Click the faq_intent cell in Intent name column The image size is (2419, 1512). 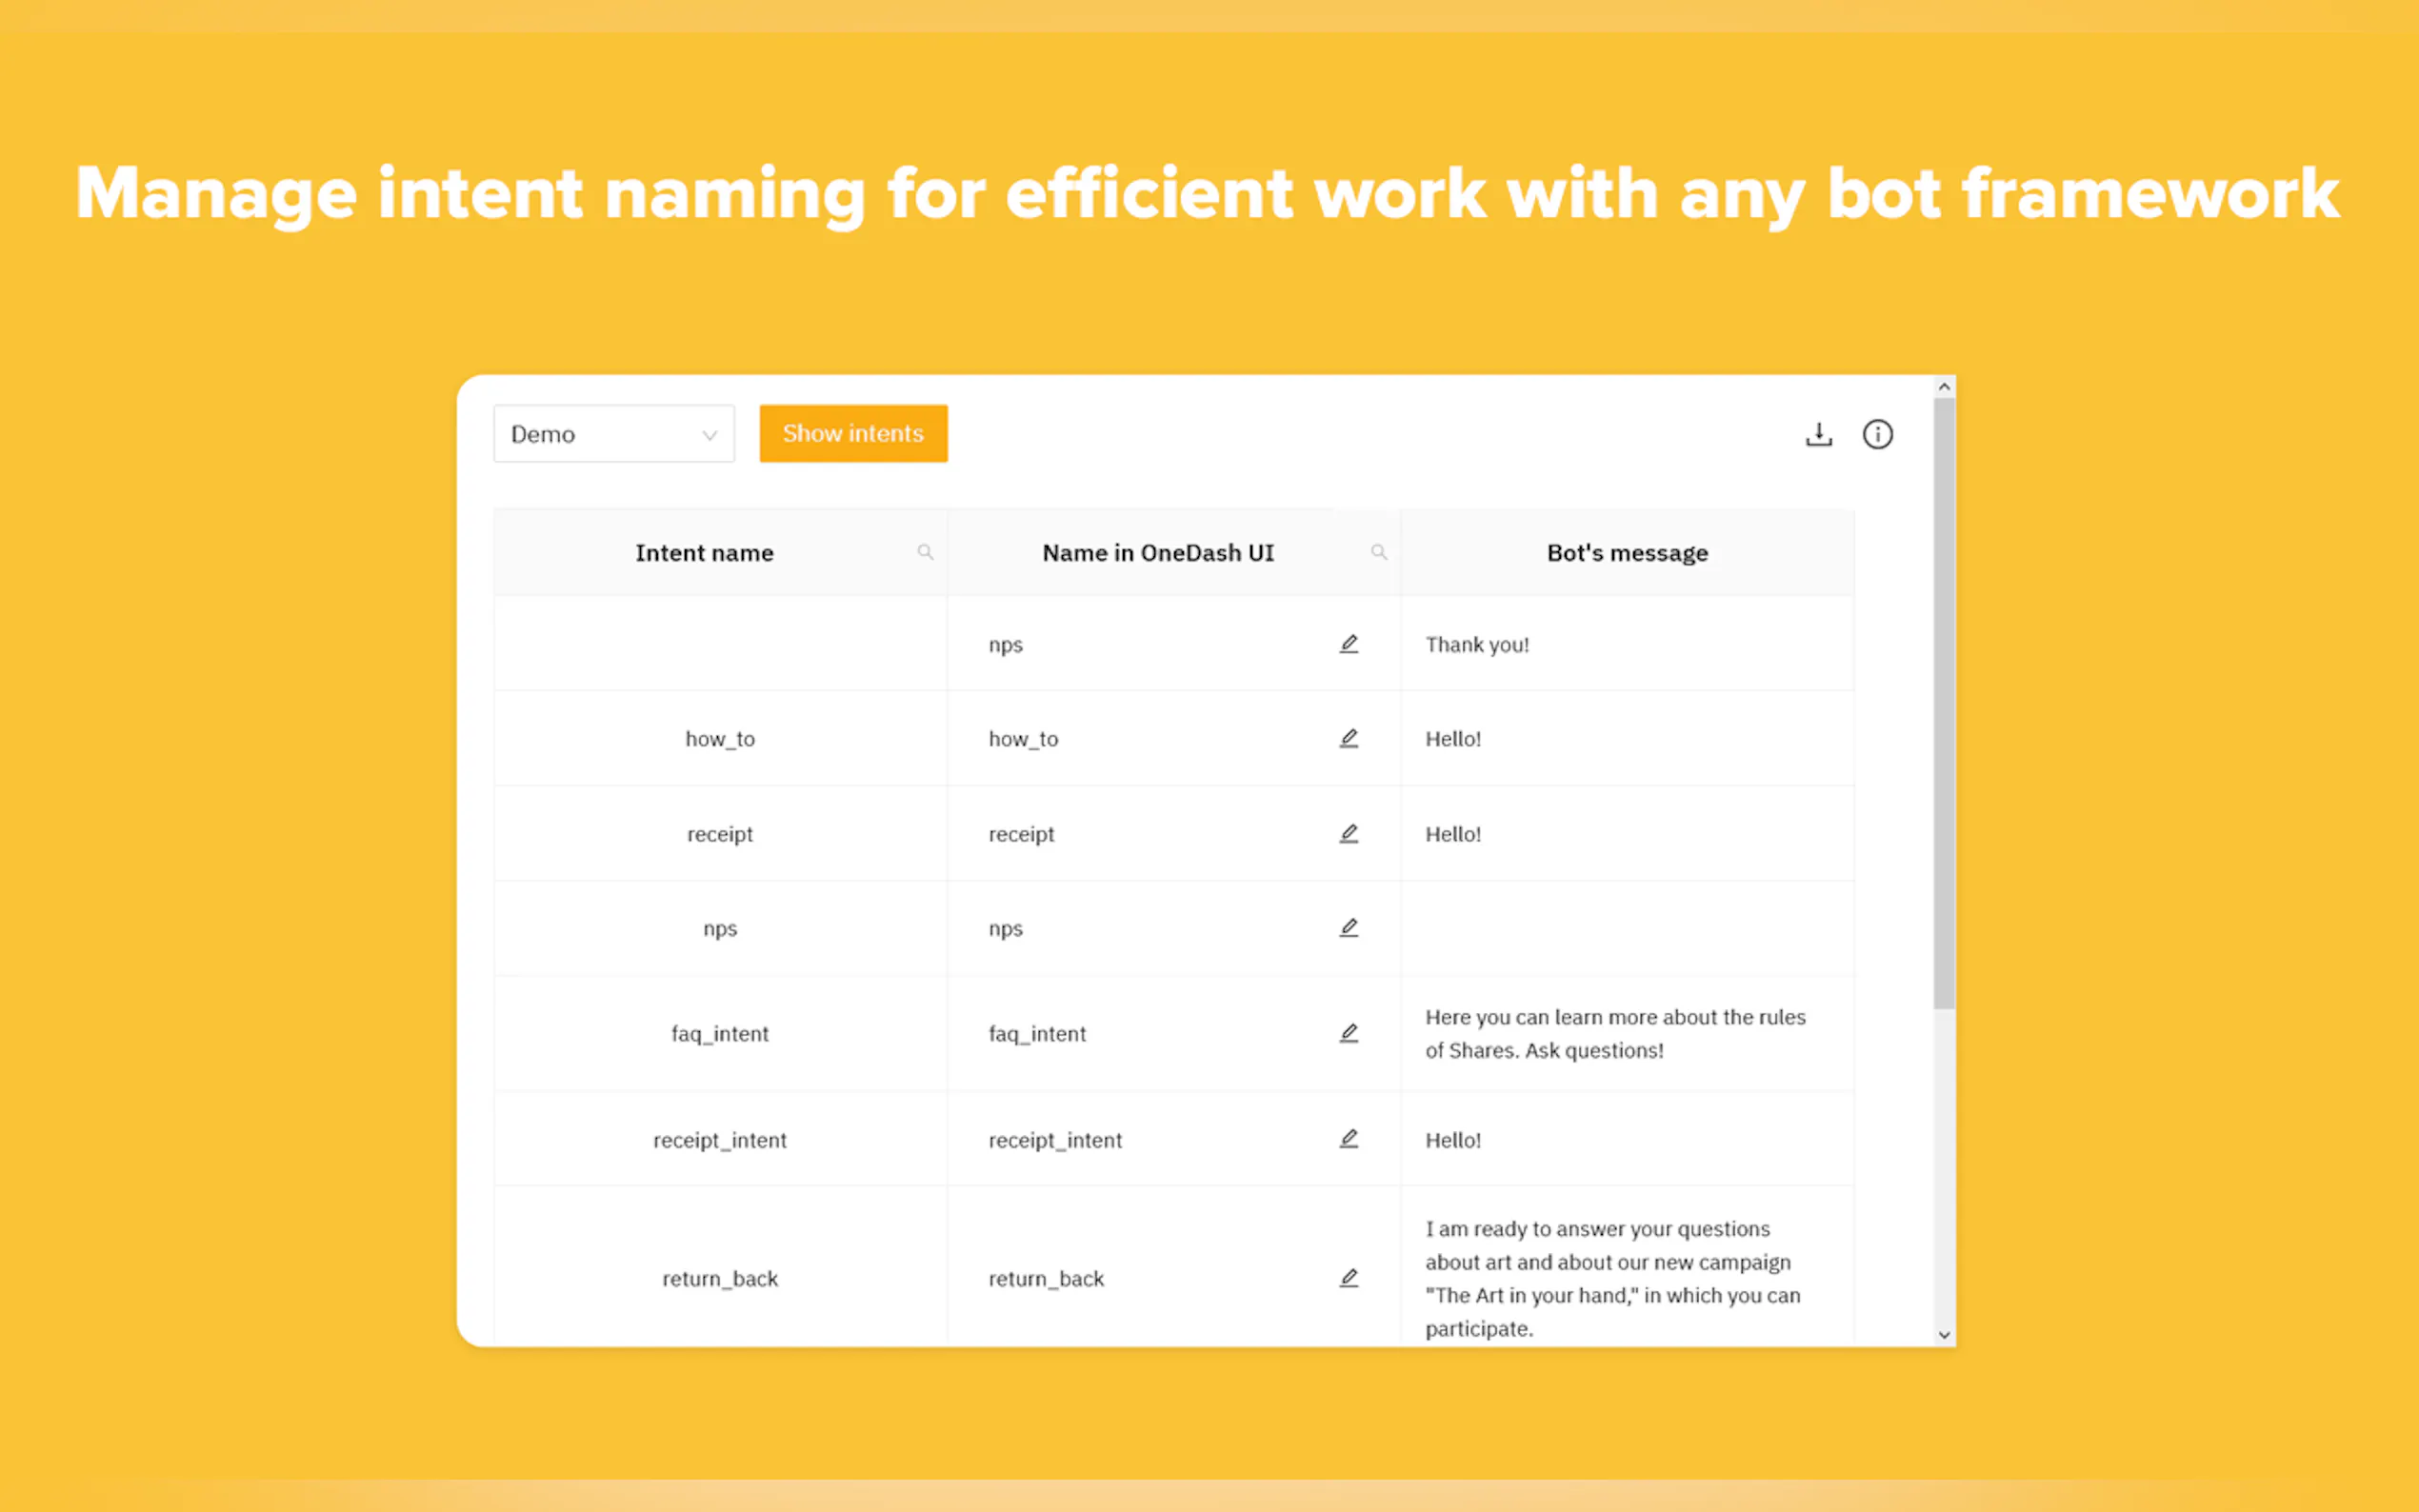click(x=719, y=1033)
